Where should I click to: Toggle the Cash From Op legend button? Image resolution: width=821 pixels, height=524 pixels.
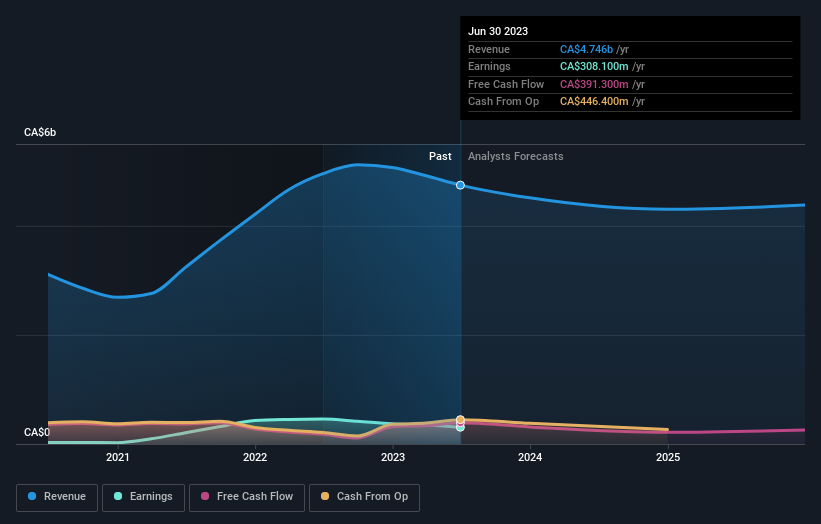(x=364, y=497)
